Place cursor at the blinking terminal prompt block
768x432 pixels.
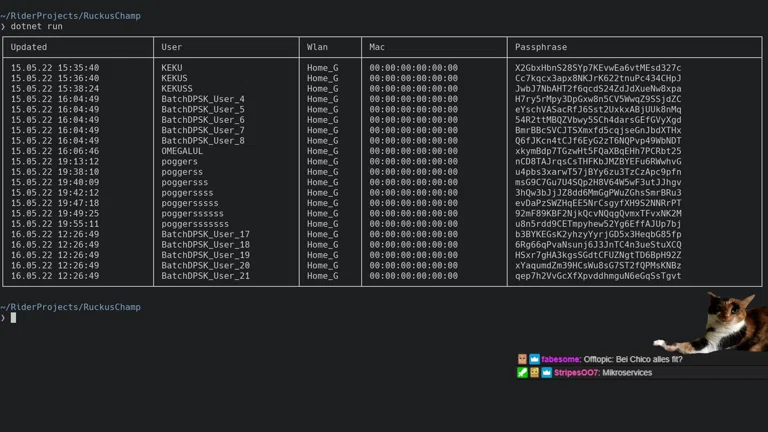pyautogui.click(x=13, y=318)
